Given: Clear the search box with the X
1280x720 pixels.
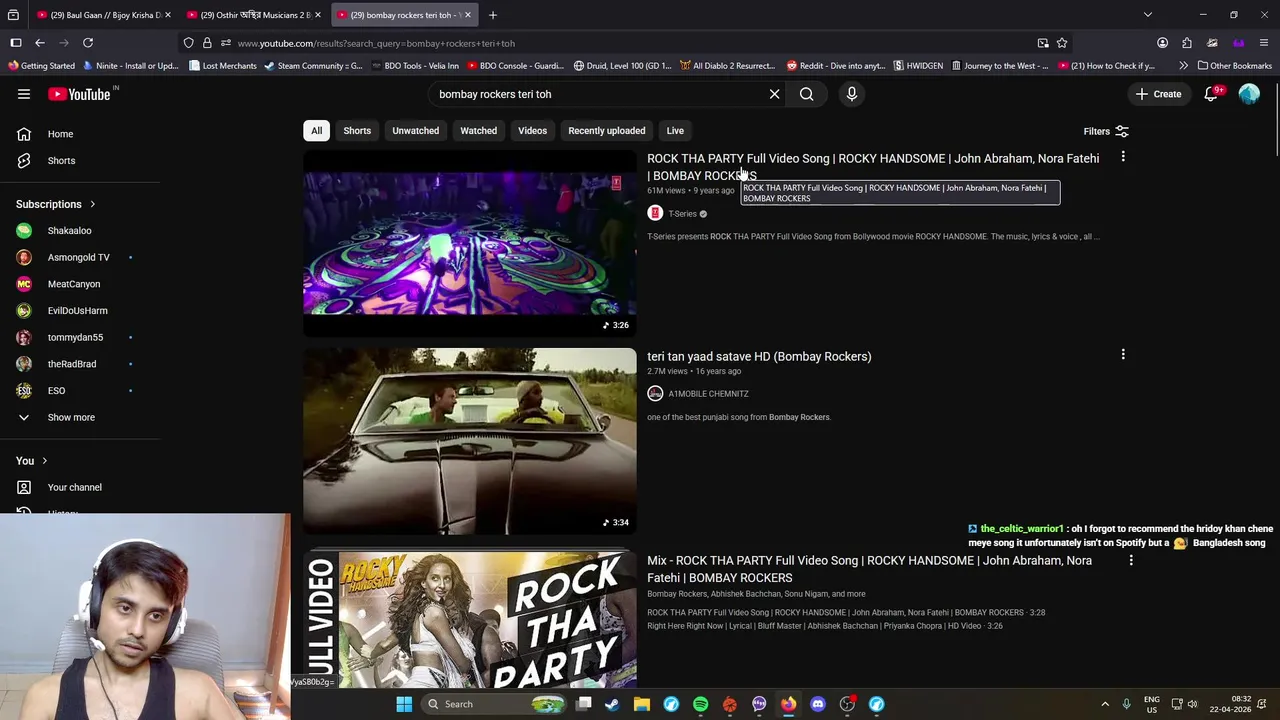Looking at the screenshot, I should coord(774,94).
